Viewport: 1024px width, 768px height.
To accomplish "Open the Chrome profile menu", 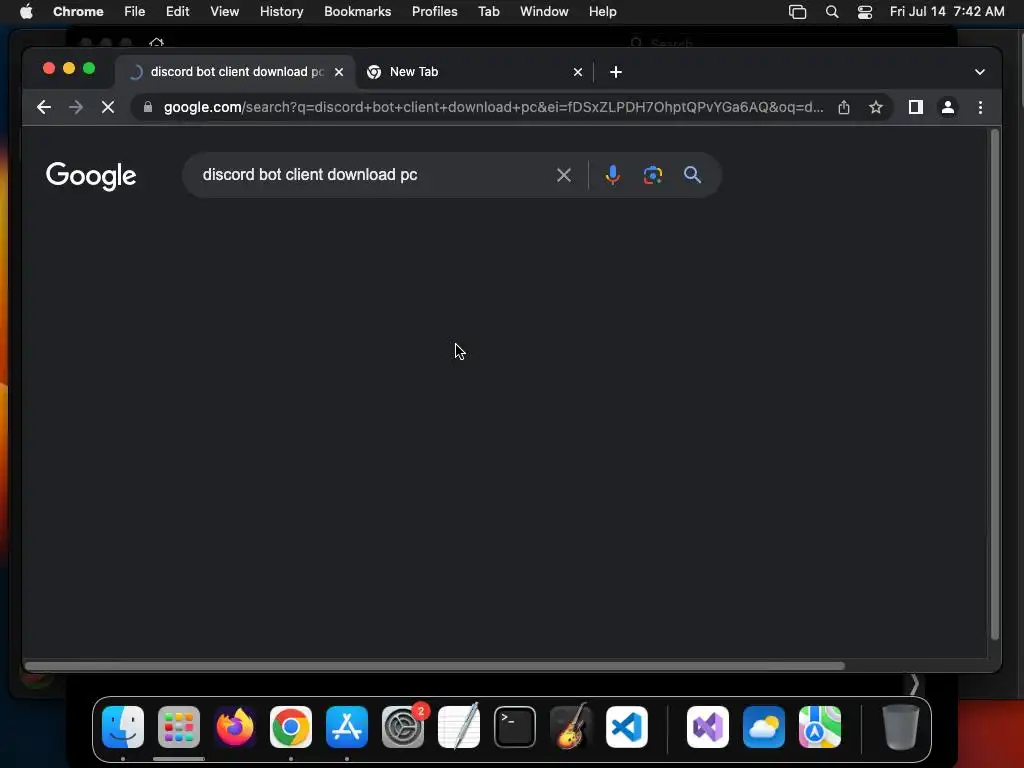I will tap(948, 107).
